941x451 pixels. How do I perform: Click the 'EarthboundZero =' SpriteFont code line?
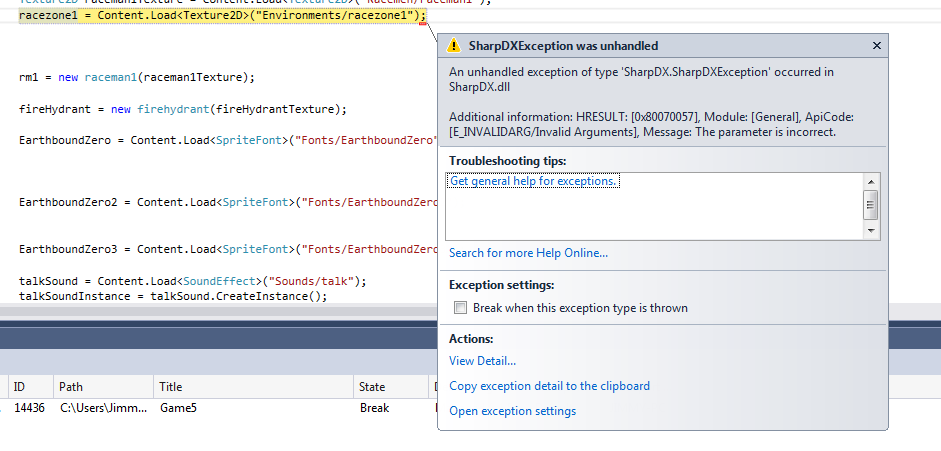coord(228,140)
